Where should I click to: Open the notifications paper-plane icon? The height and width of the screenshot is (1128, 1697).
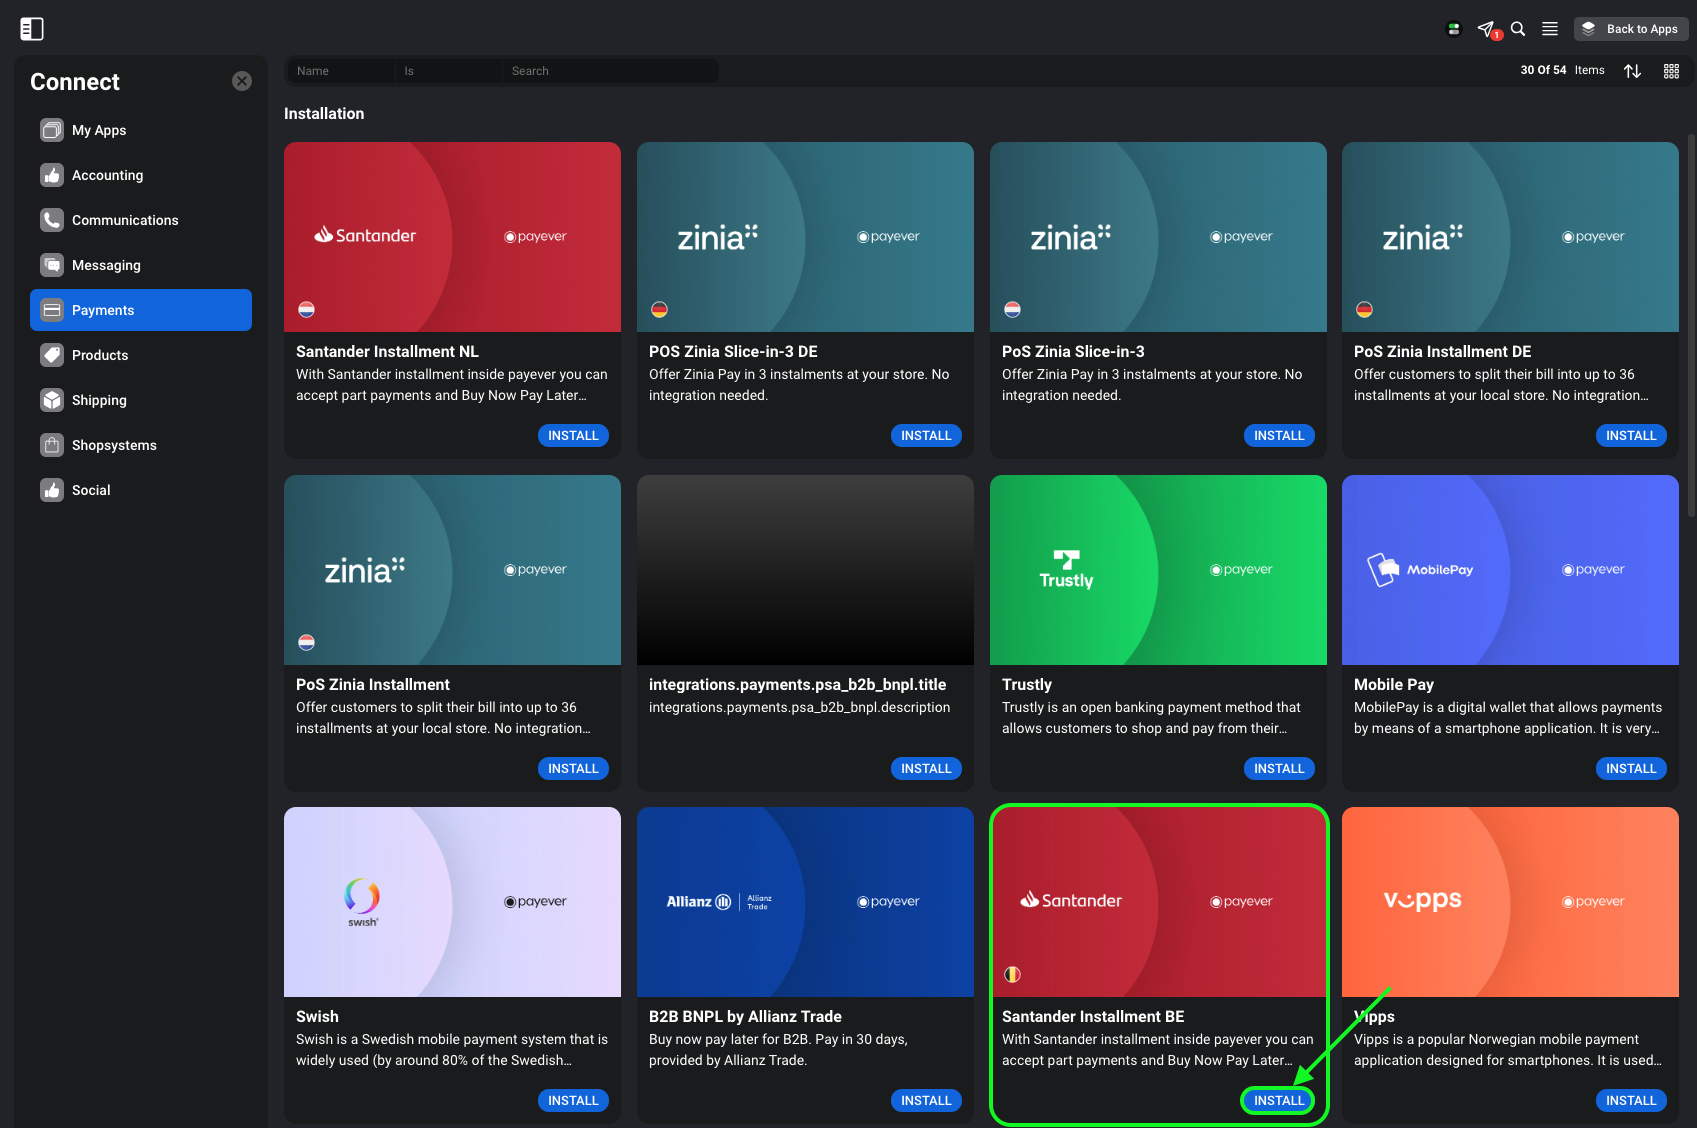pyautogui.click(x=1487, y=29)
